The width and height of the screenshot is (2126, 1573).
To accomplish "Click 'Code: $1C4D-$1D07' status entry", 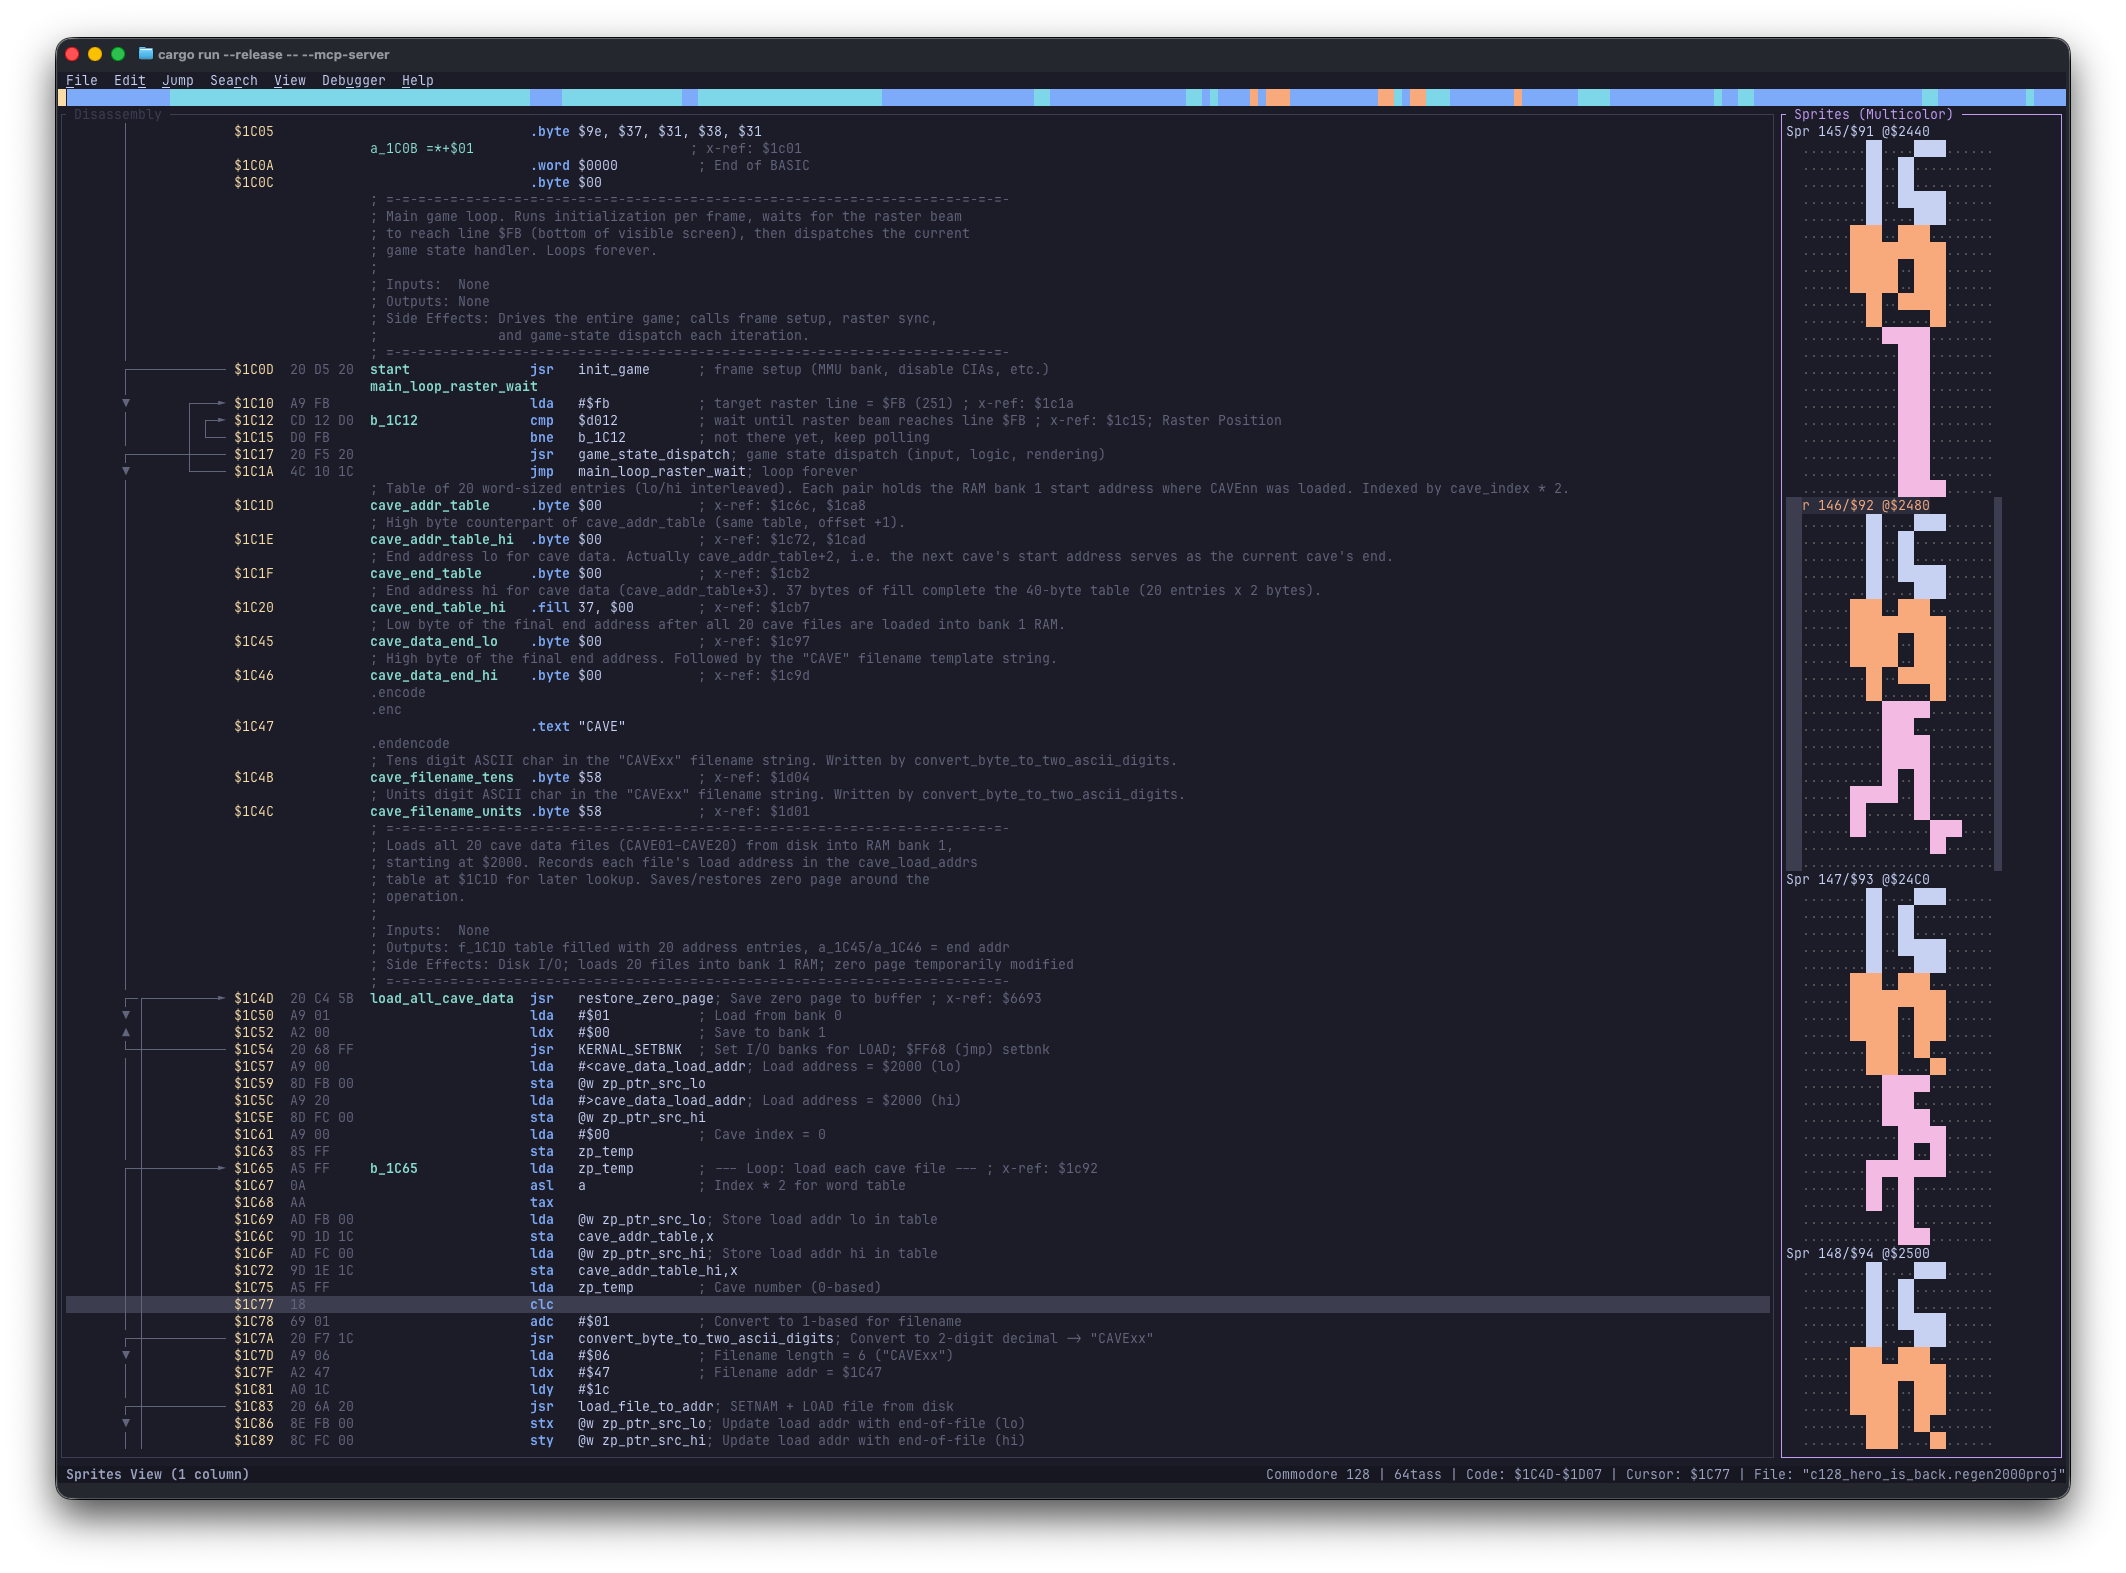I will (x=1533, y=1474).
